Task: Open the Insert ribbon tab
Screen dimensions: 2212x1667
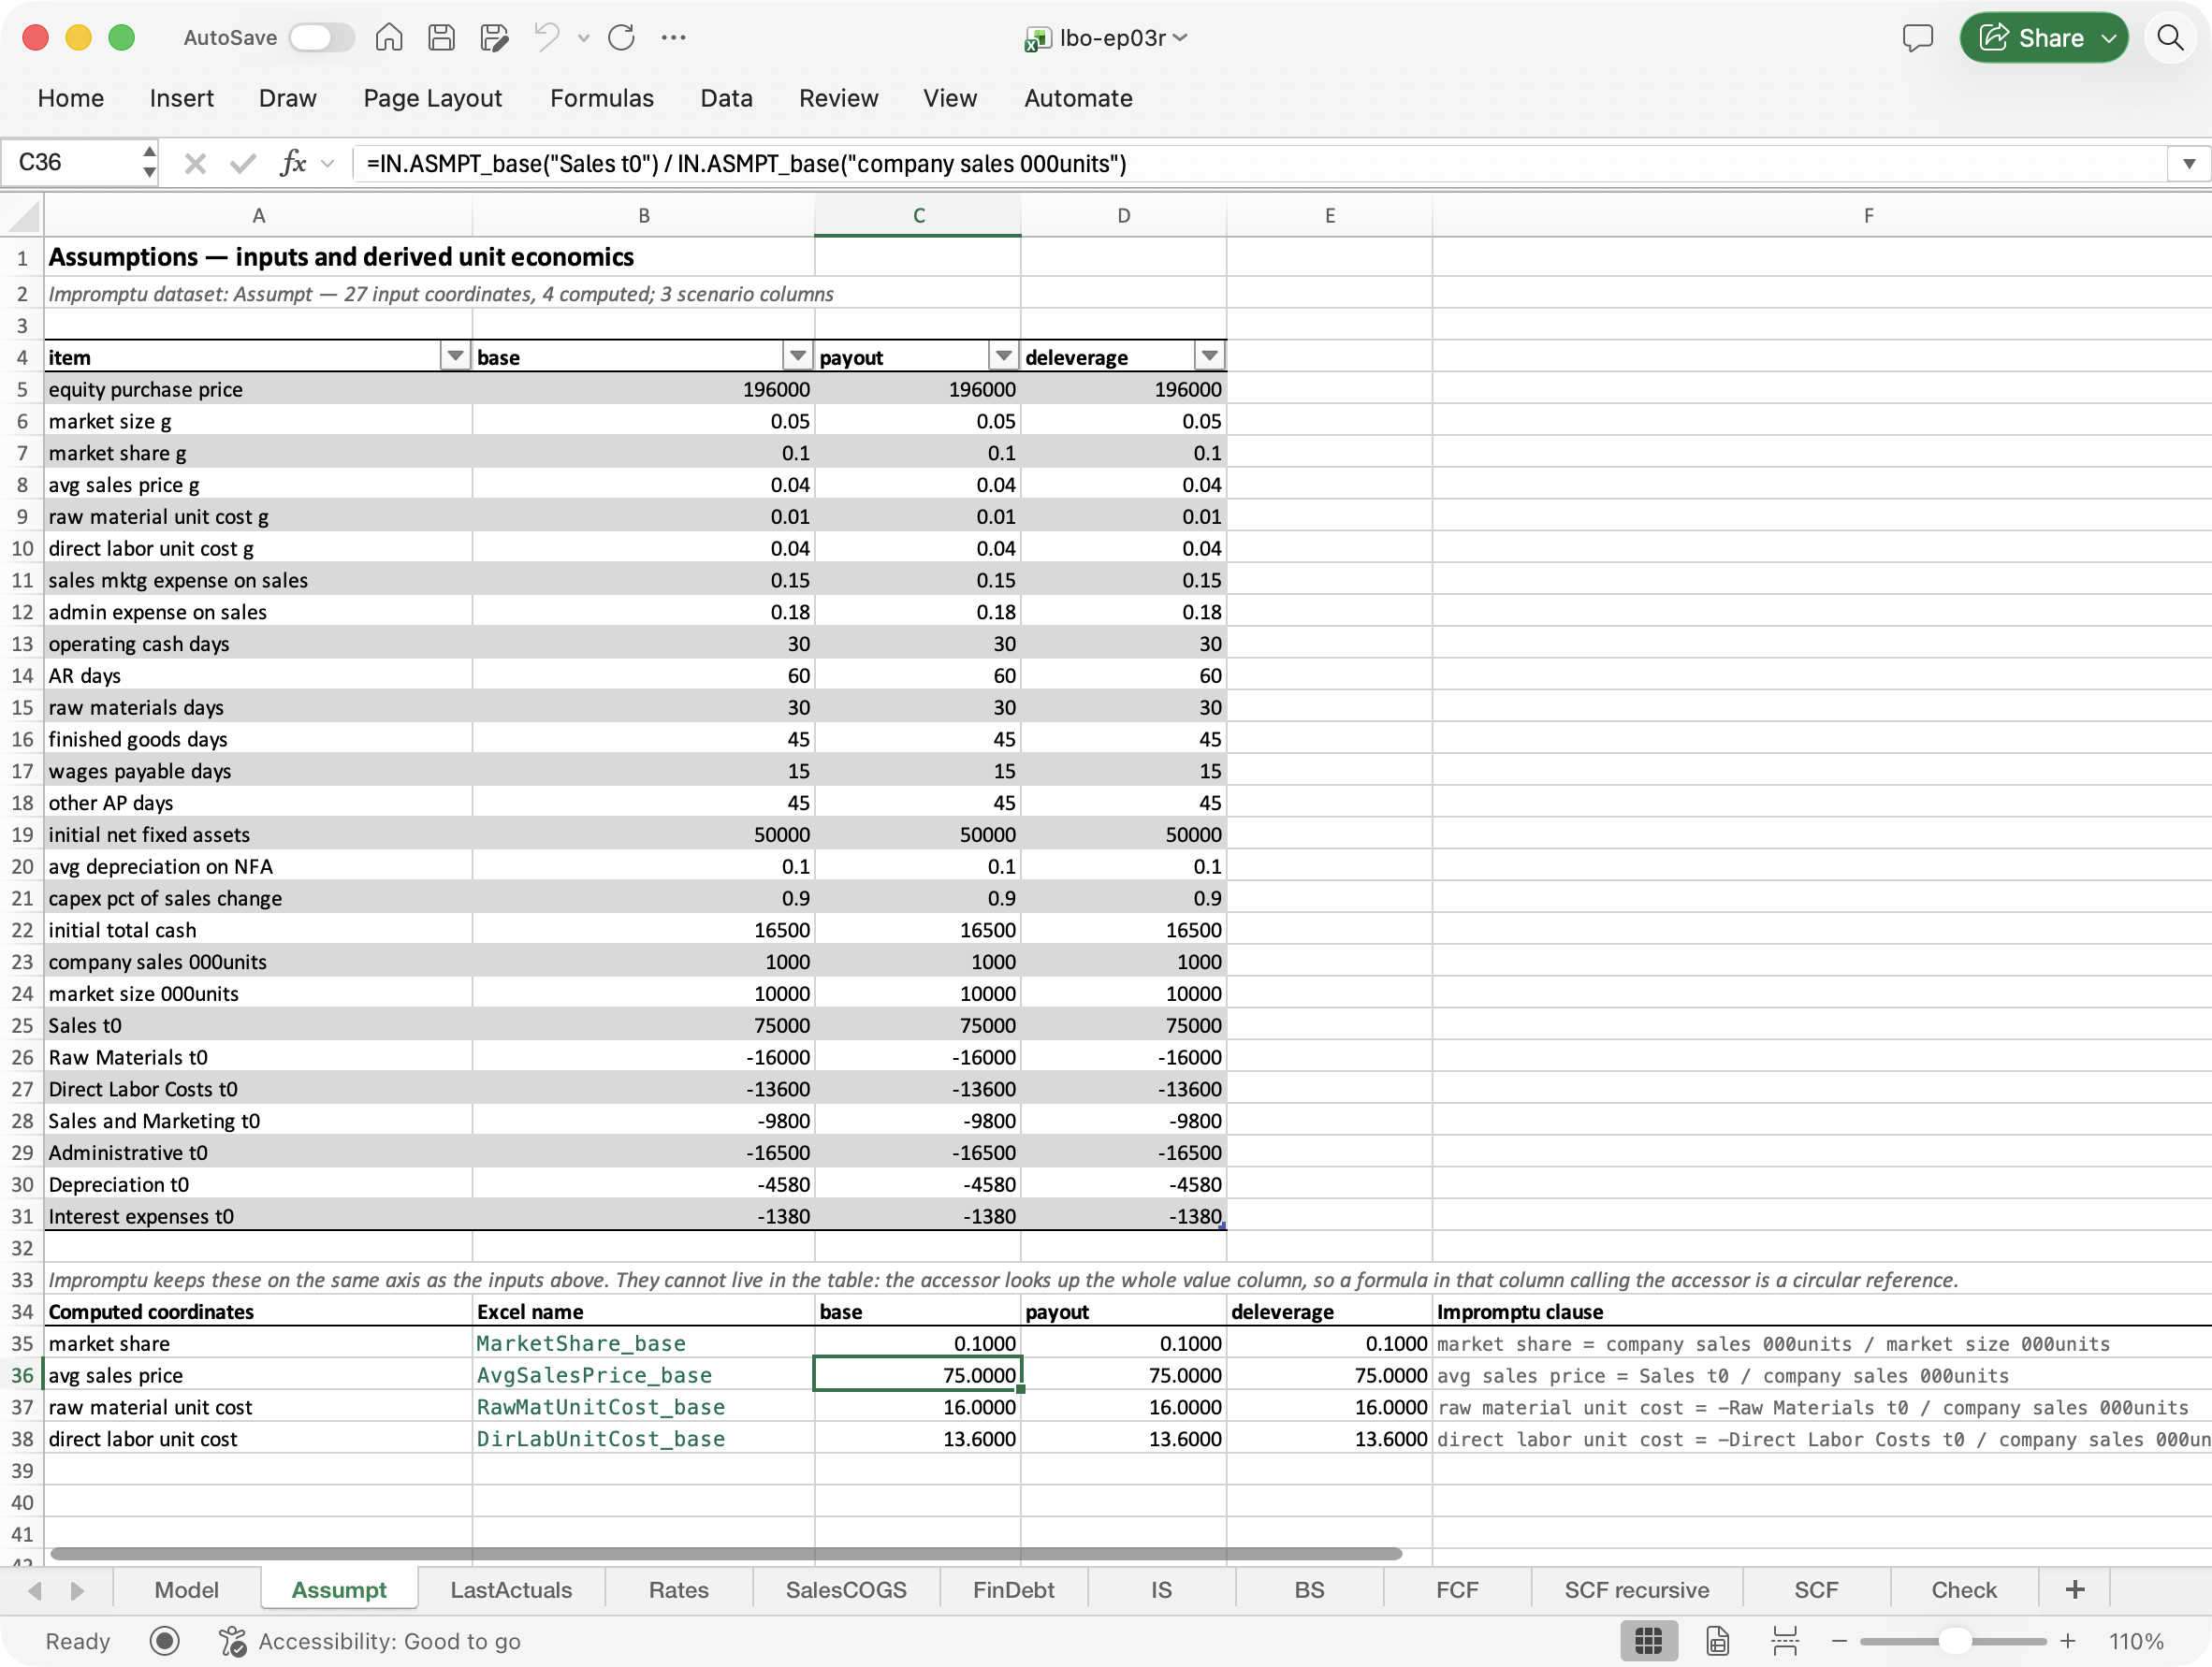Action: click(x=182, y=98)
